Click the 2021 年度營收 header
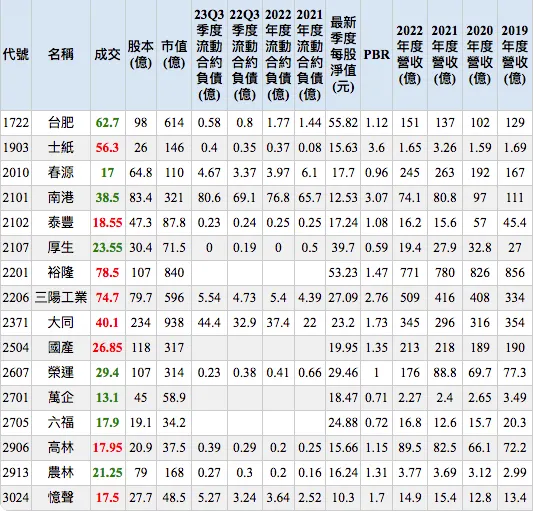The width and height of the screenshot is (533, 511). (445, 54)
